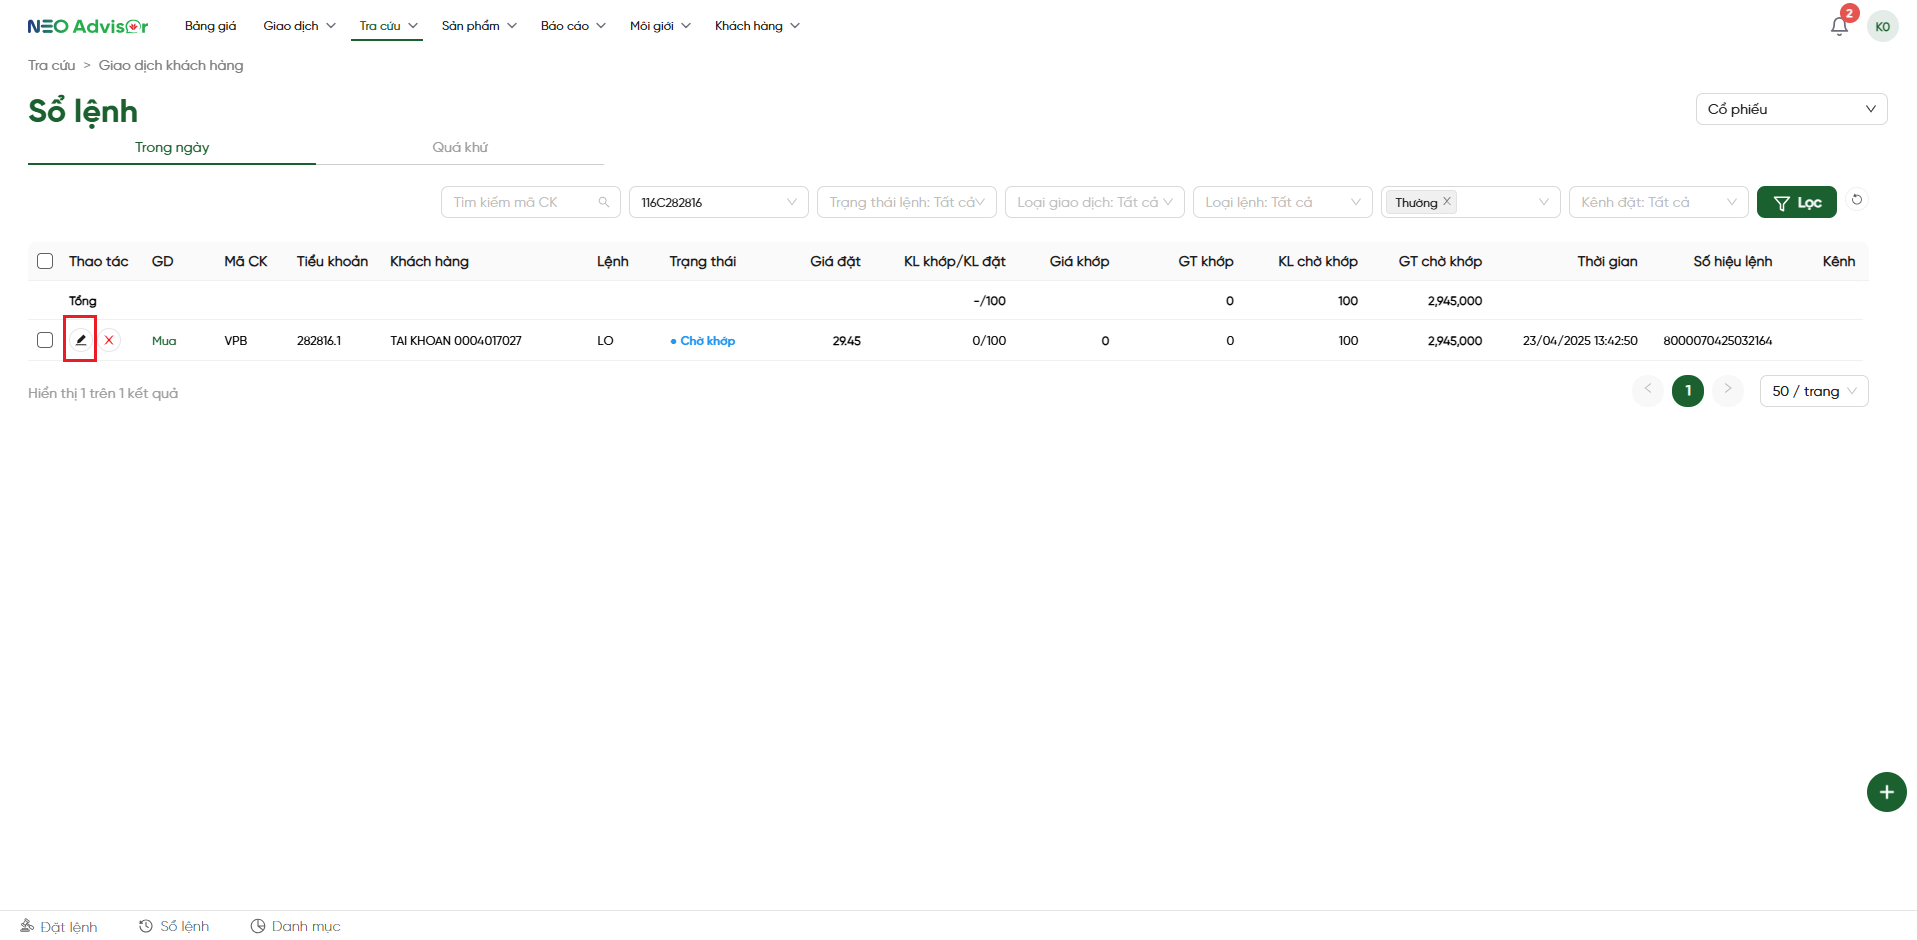Open Đặt lệnh from the bottom bar
The image size is (1917, 940).
[59, 926]
